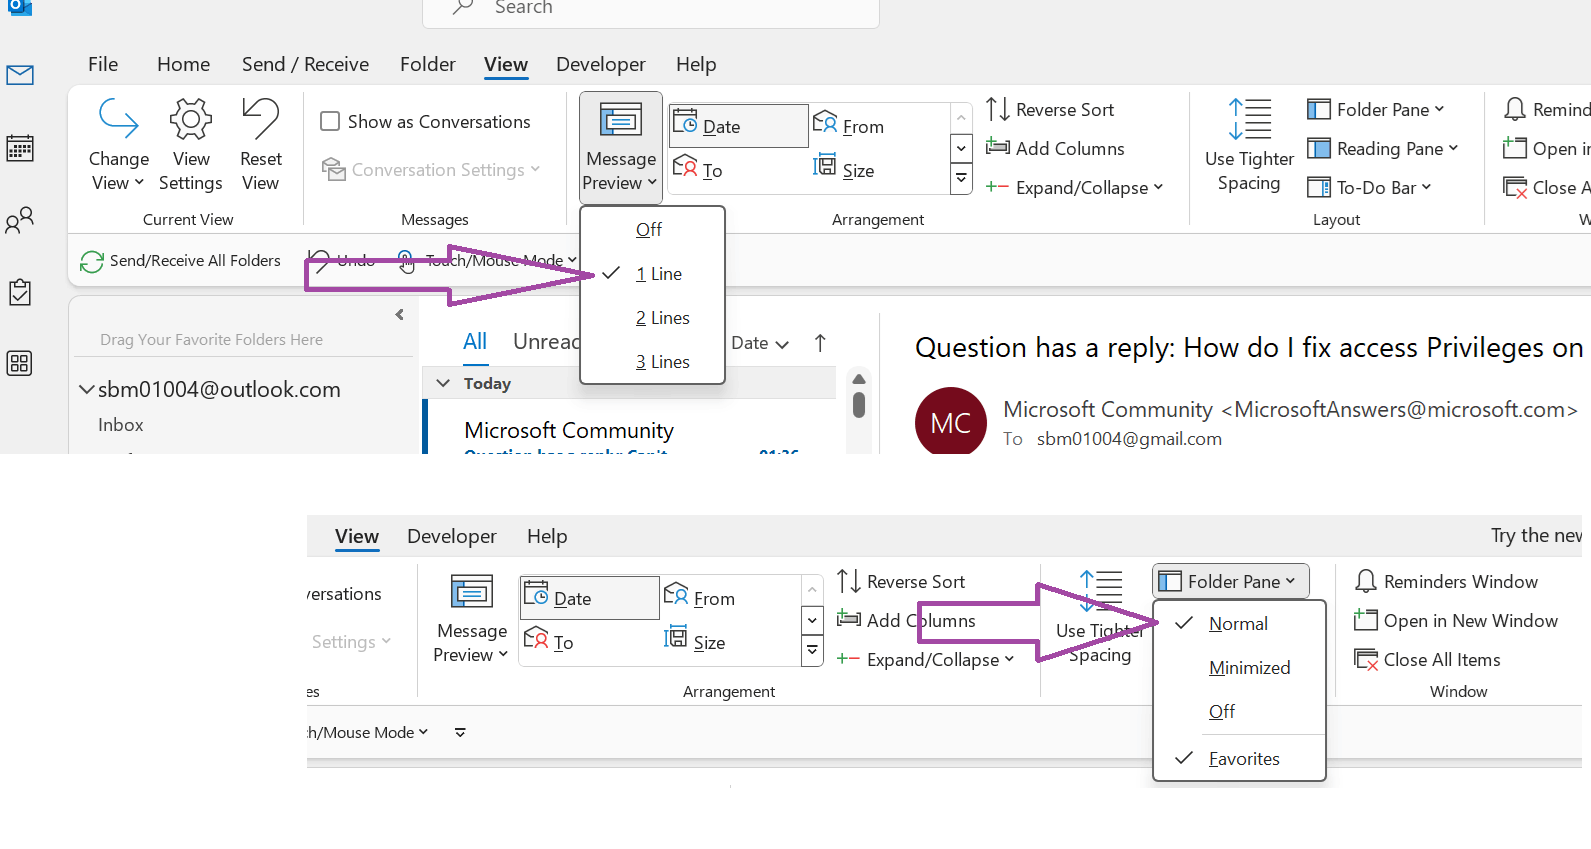Open Reading Pane dropdown in top ribbon
The height and width of the screenshot is (849, 1591).
(1383, 148)
